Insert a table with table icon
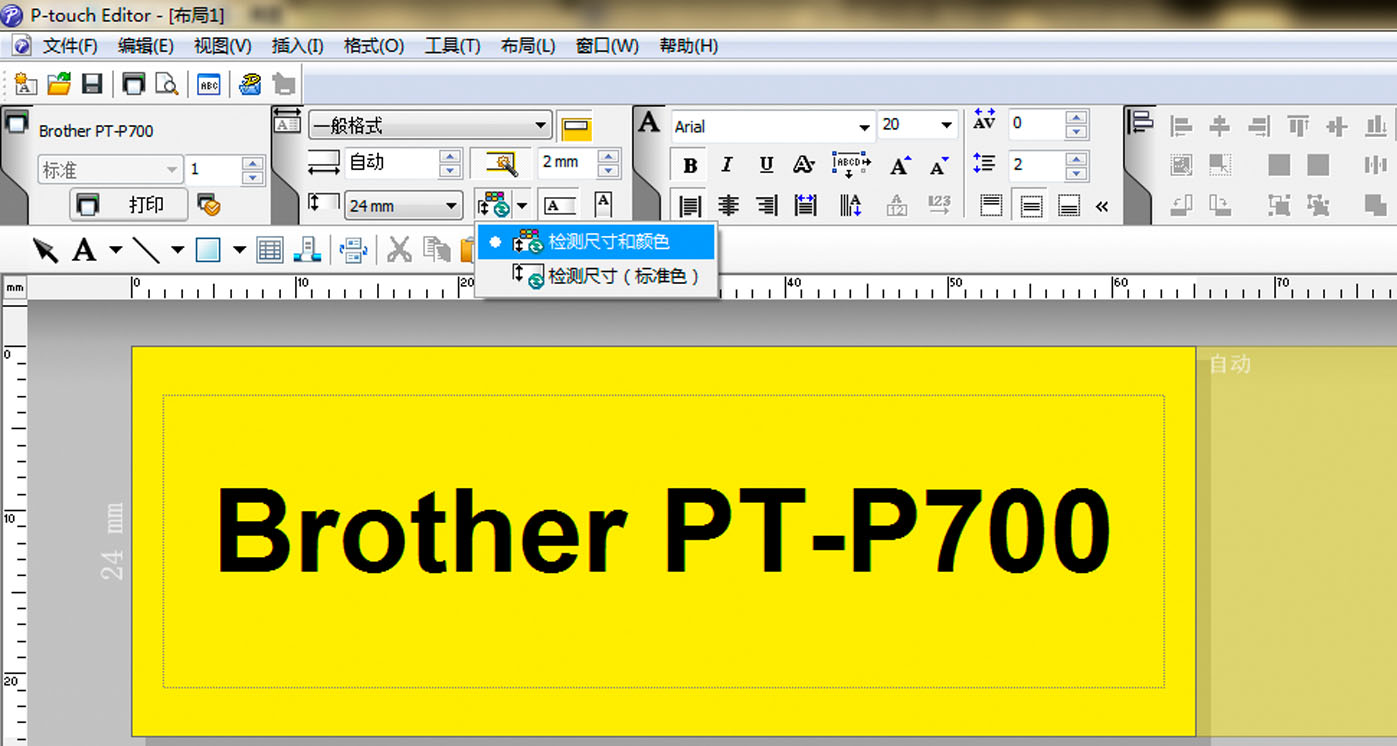Image resolution: width=1397 pixels, height=746 pixels. point(270,250)
